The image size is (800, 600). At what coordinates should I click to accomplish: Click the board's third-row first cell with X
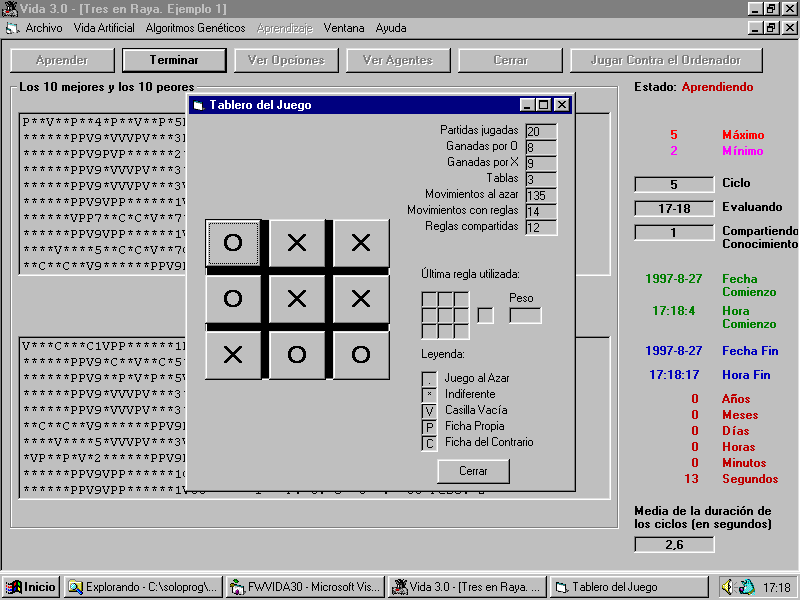(233, 355)
